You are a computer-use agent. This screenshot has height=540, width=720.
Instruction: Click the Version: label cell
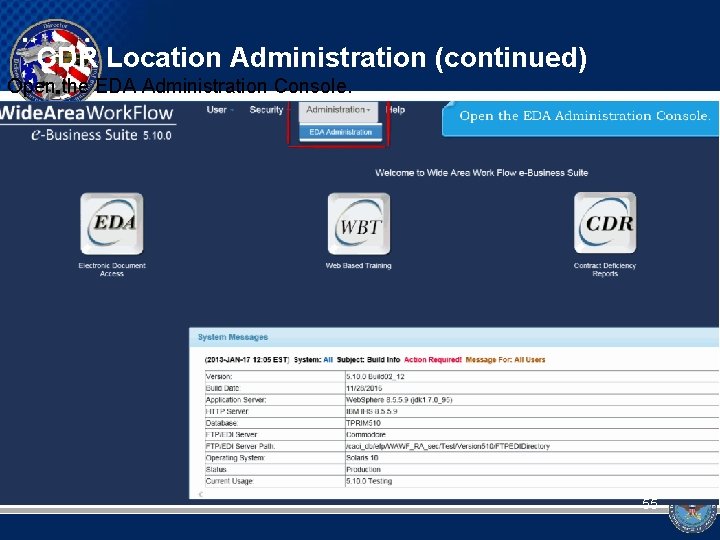pyautogui.click(x=275, y=377)
